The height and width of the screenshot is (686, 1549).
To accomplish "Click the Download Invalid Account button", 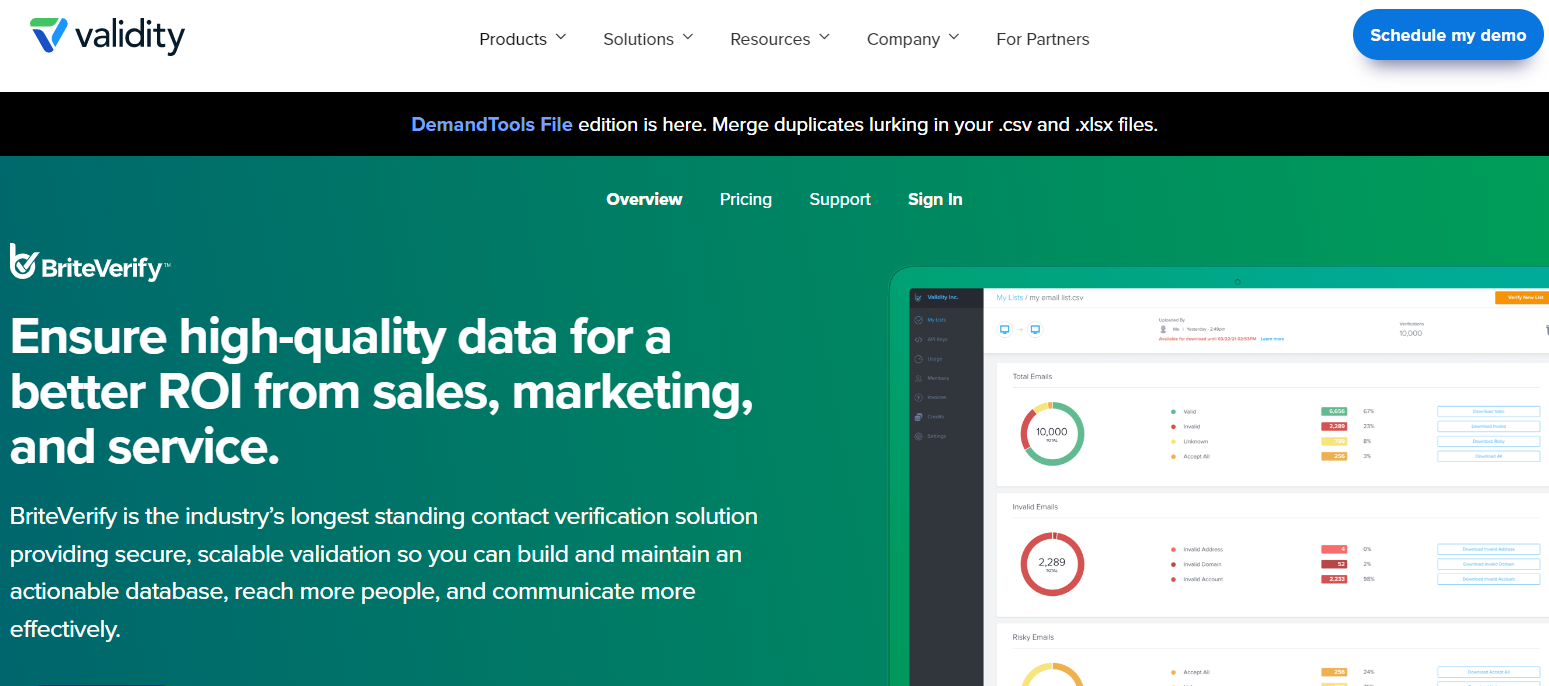I will pyautogui.click(x=1488, y=579).
